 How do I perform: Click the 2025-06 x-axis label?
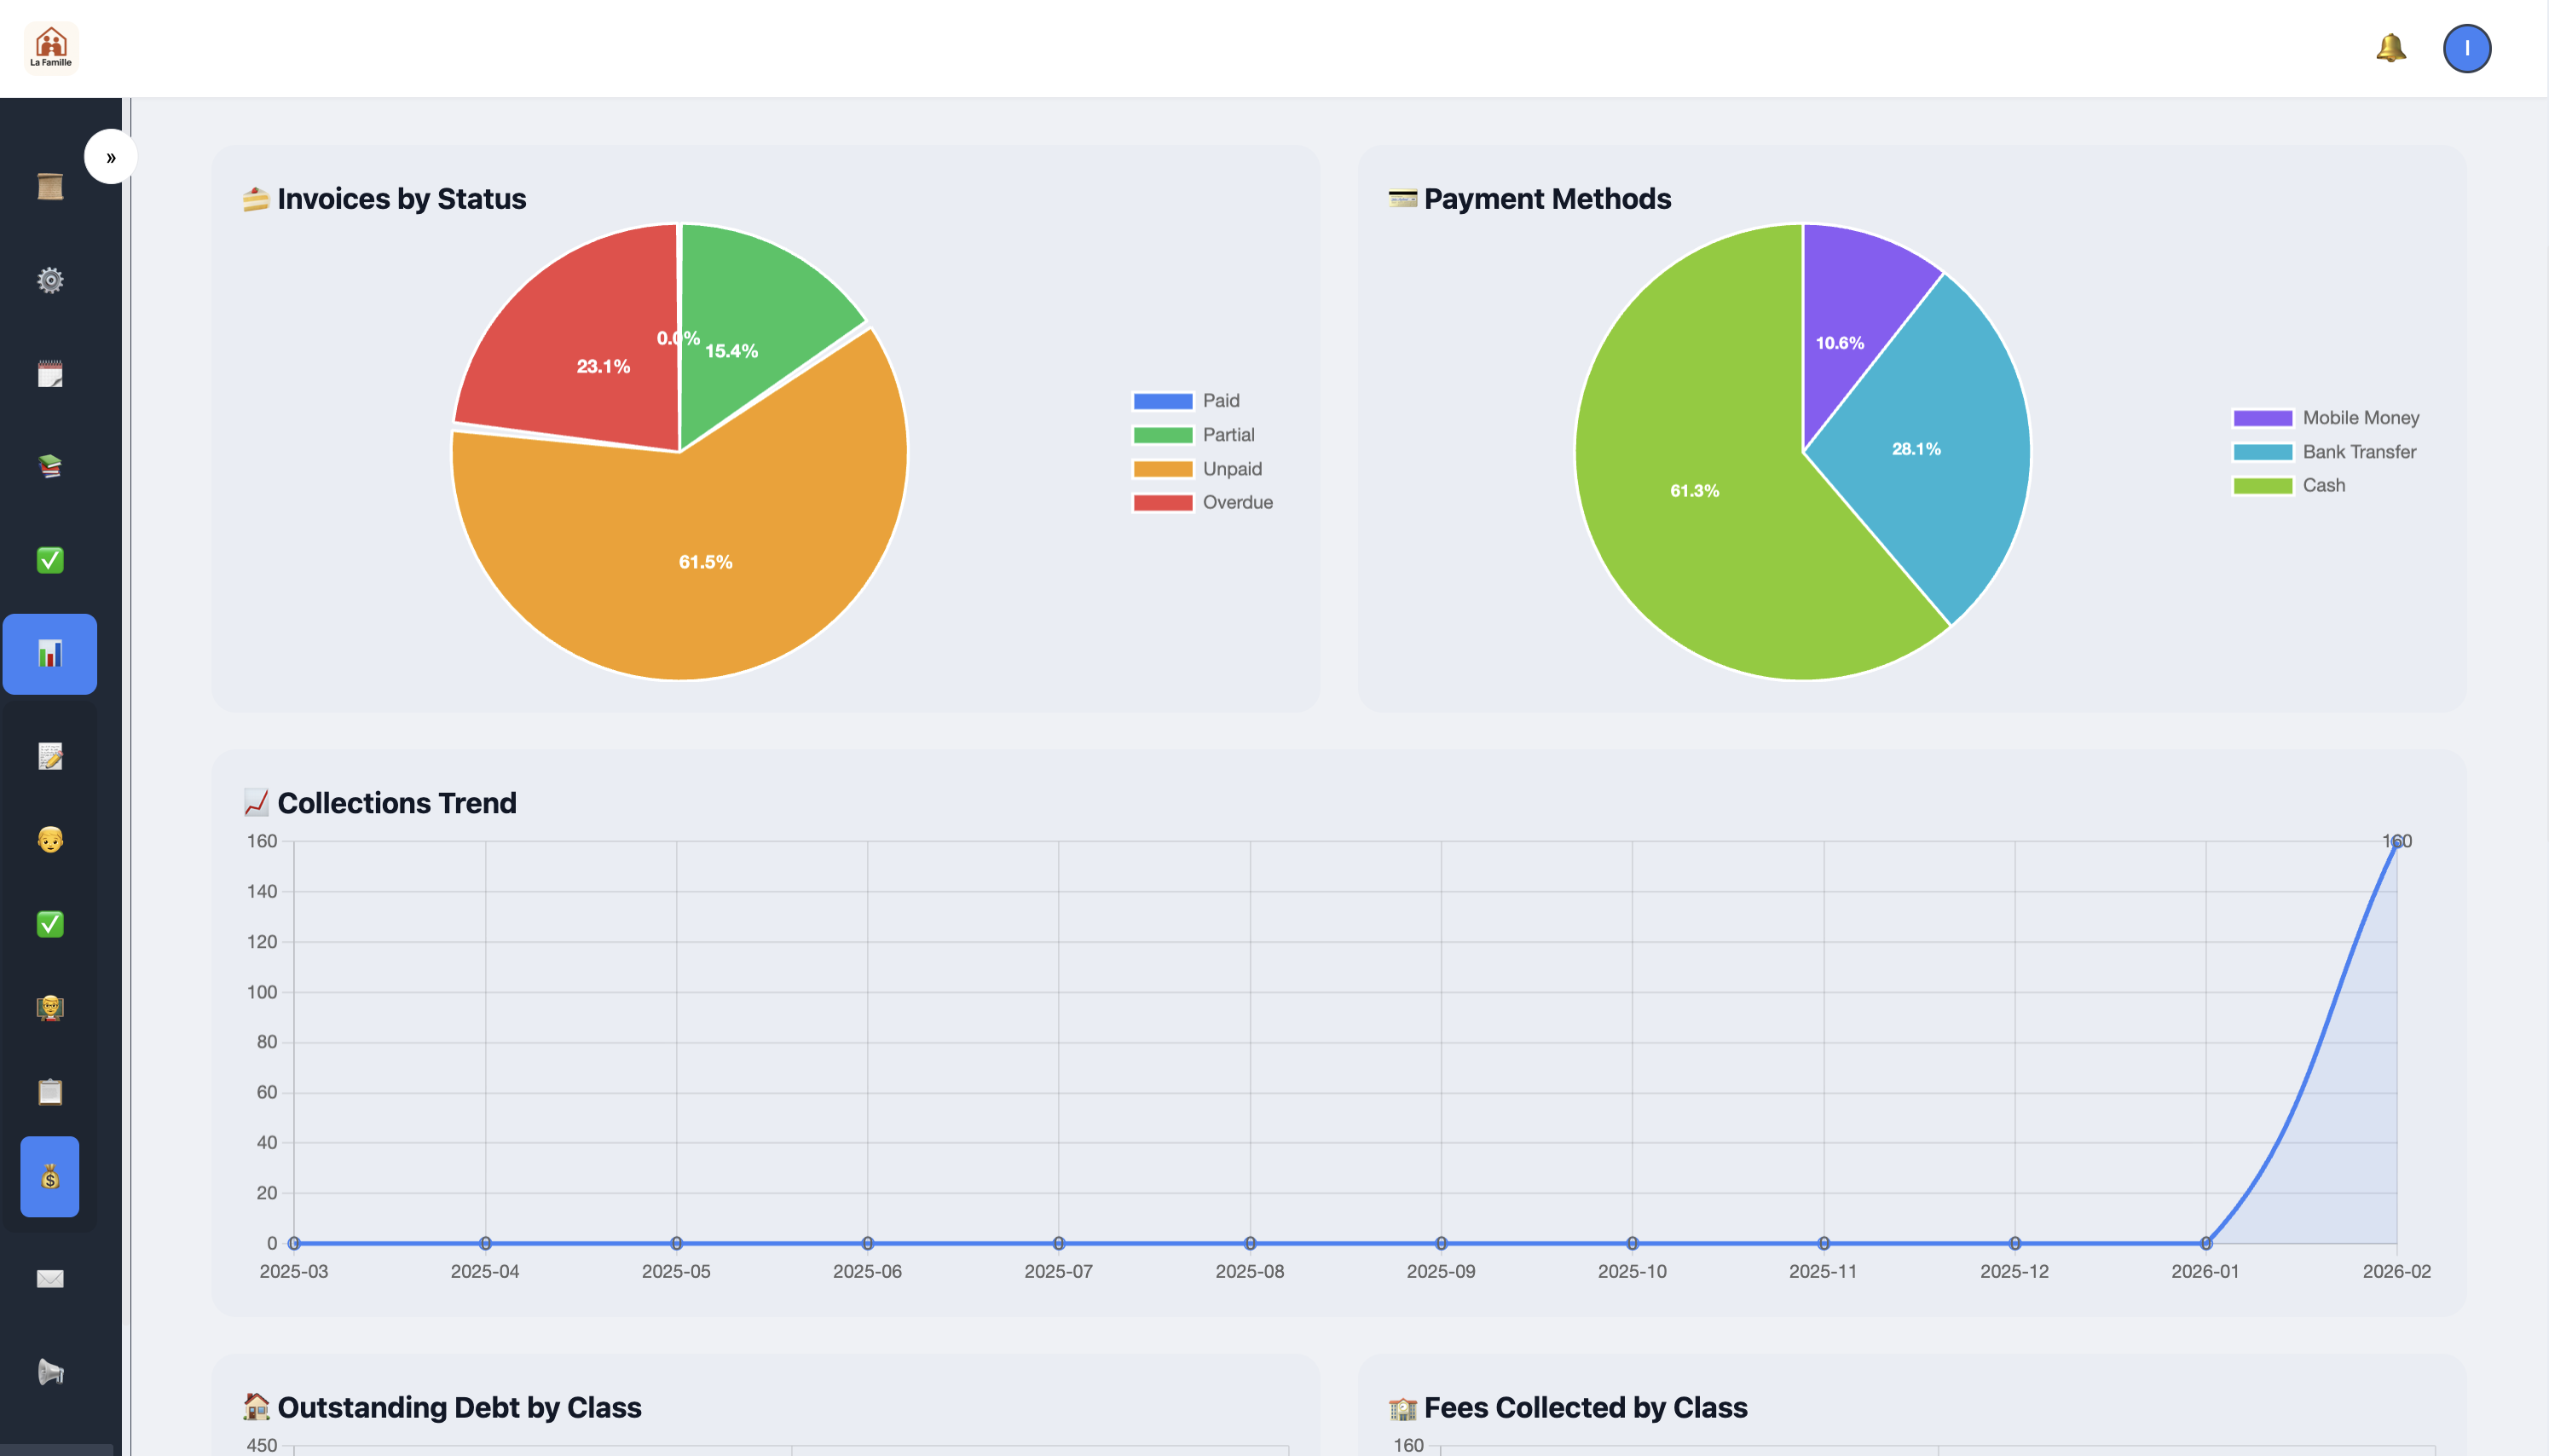pyautogui.click(x=867, y=1272)
